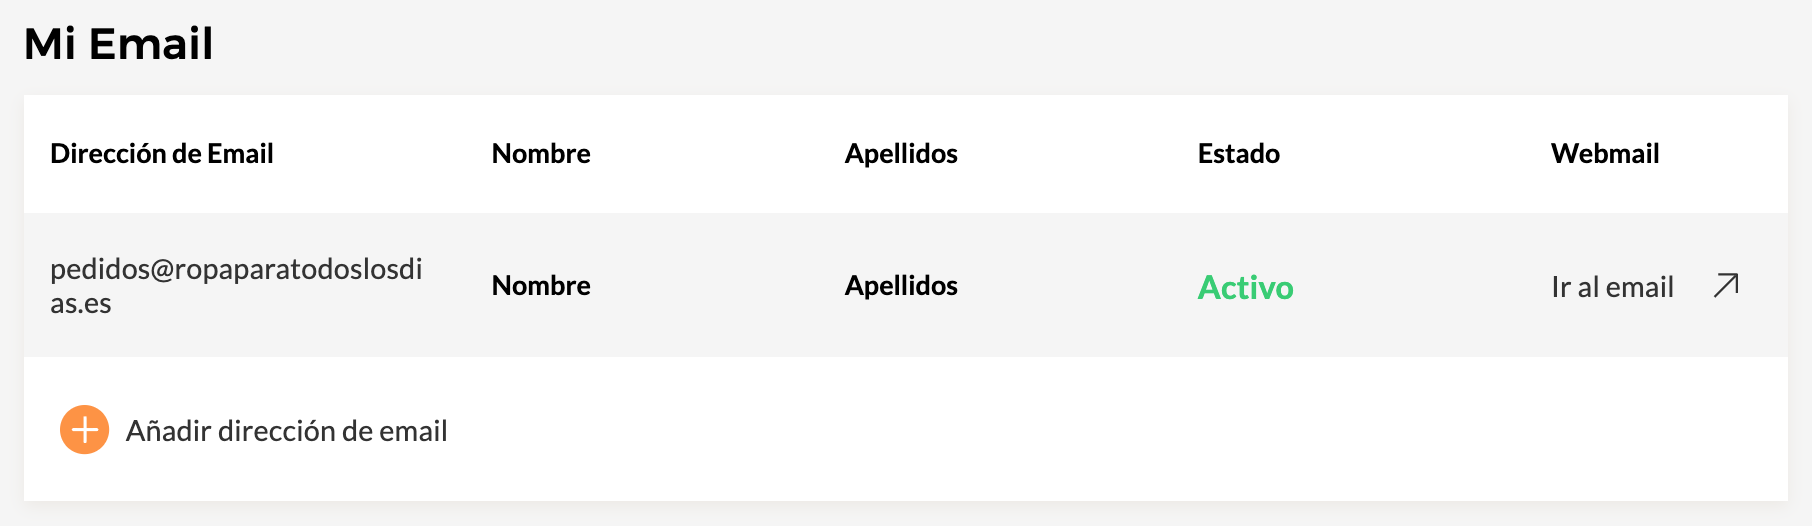This screenshot has width=1812, height=526.
Task: Click the Estado column header
Action: [x=1238, y=153]
